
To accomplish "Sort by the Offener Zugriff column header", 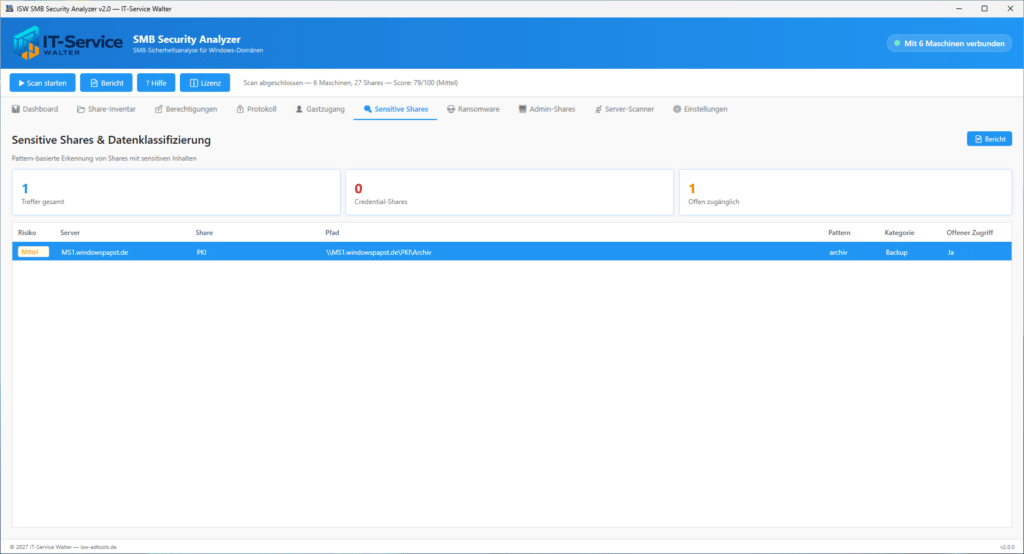I will tap(970, 233).
